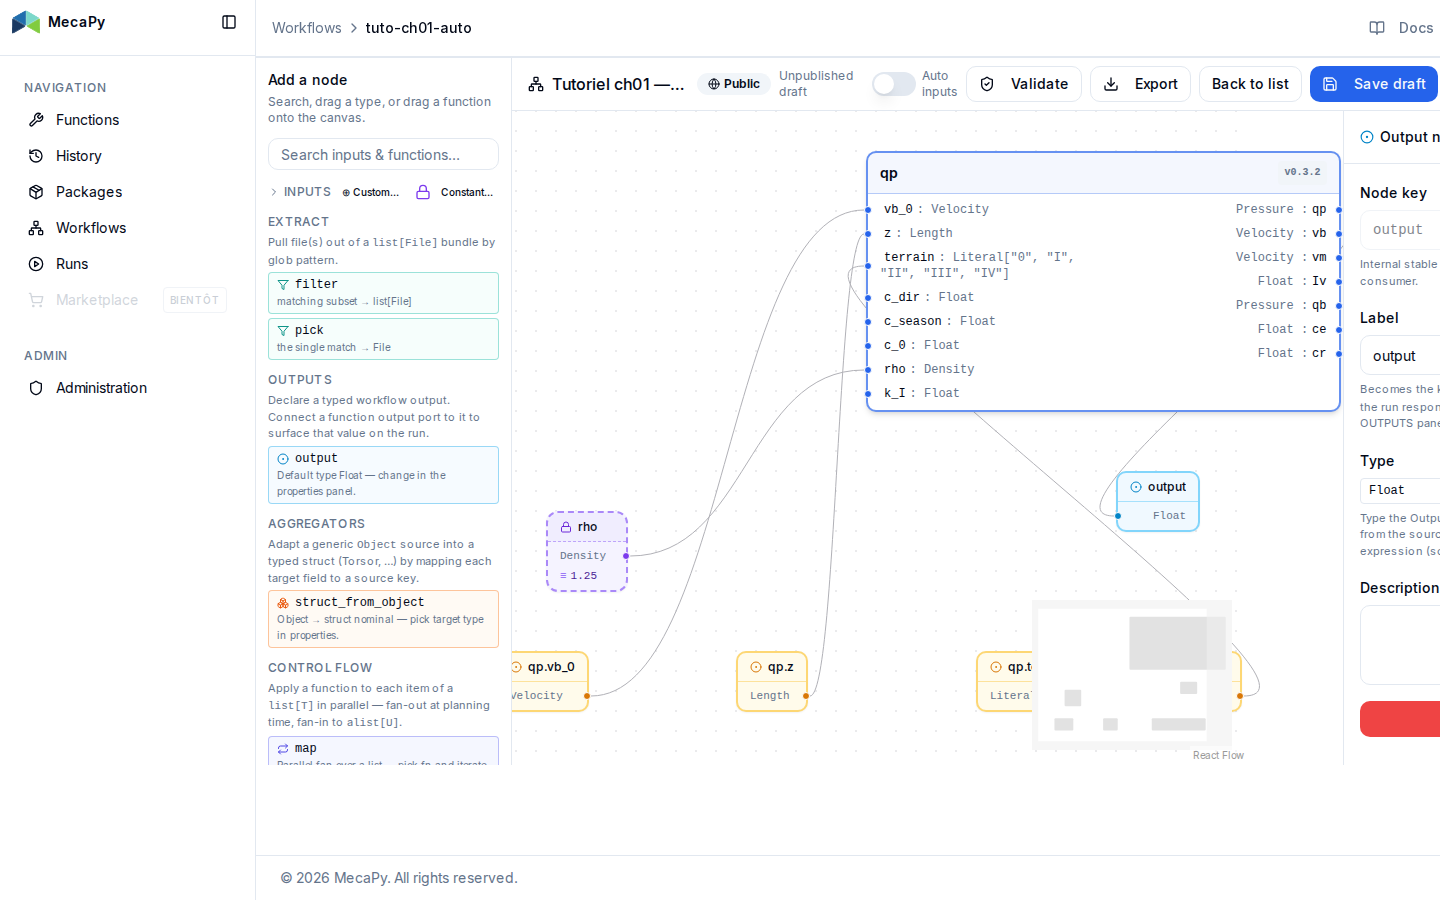
Task: Click the Node key input field
Action: [x=1400, y=230]
